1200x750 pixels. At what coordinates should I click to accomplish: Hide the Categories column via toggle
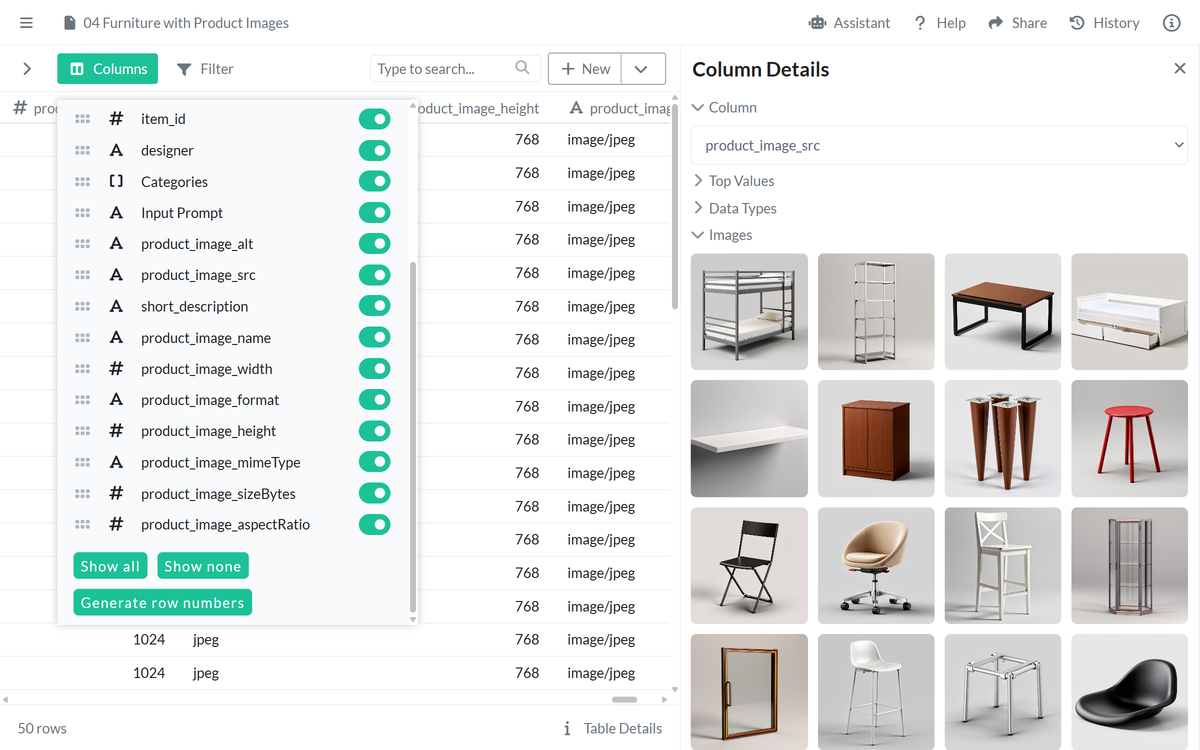click(374, 181)
